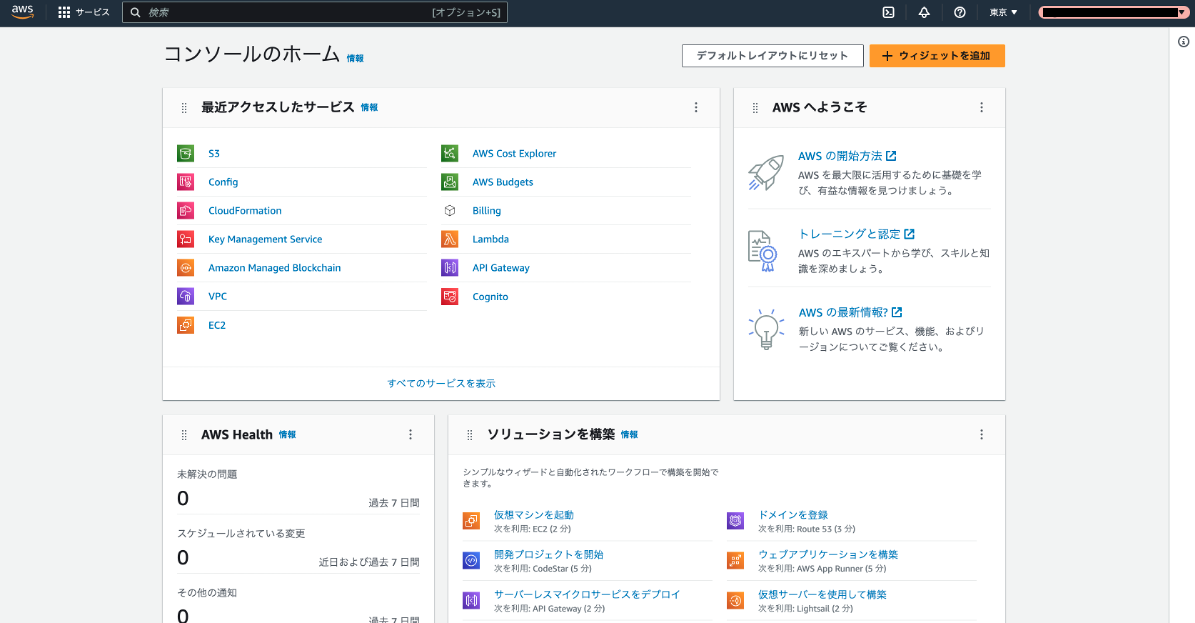Open the help question-mark icon
Image resolution: width=1195 pixels, height=623 pixels.
(x=960, y=12)
